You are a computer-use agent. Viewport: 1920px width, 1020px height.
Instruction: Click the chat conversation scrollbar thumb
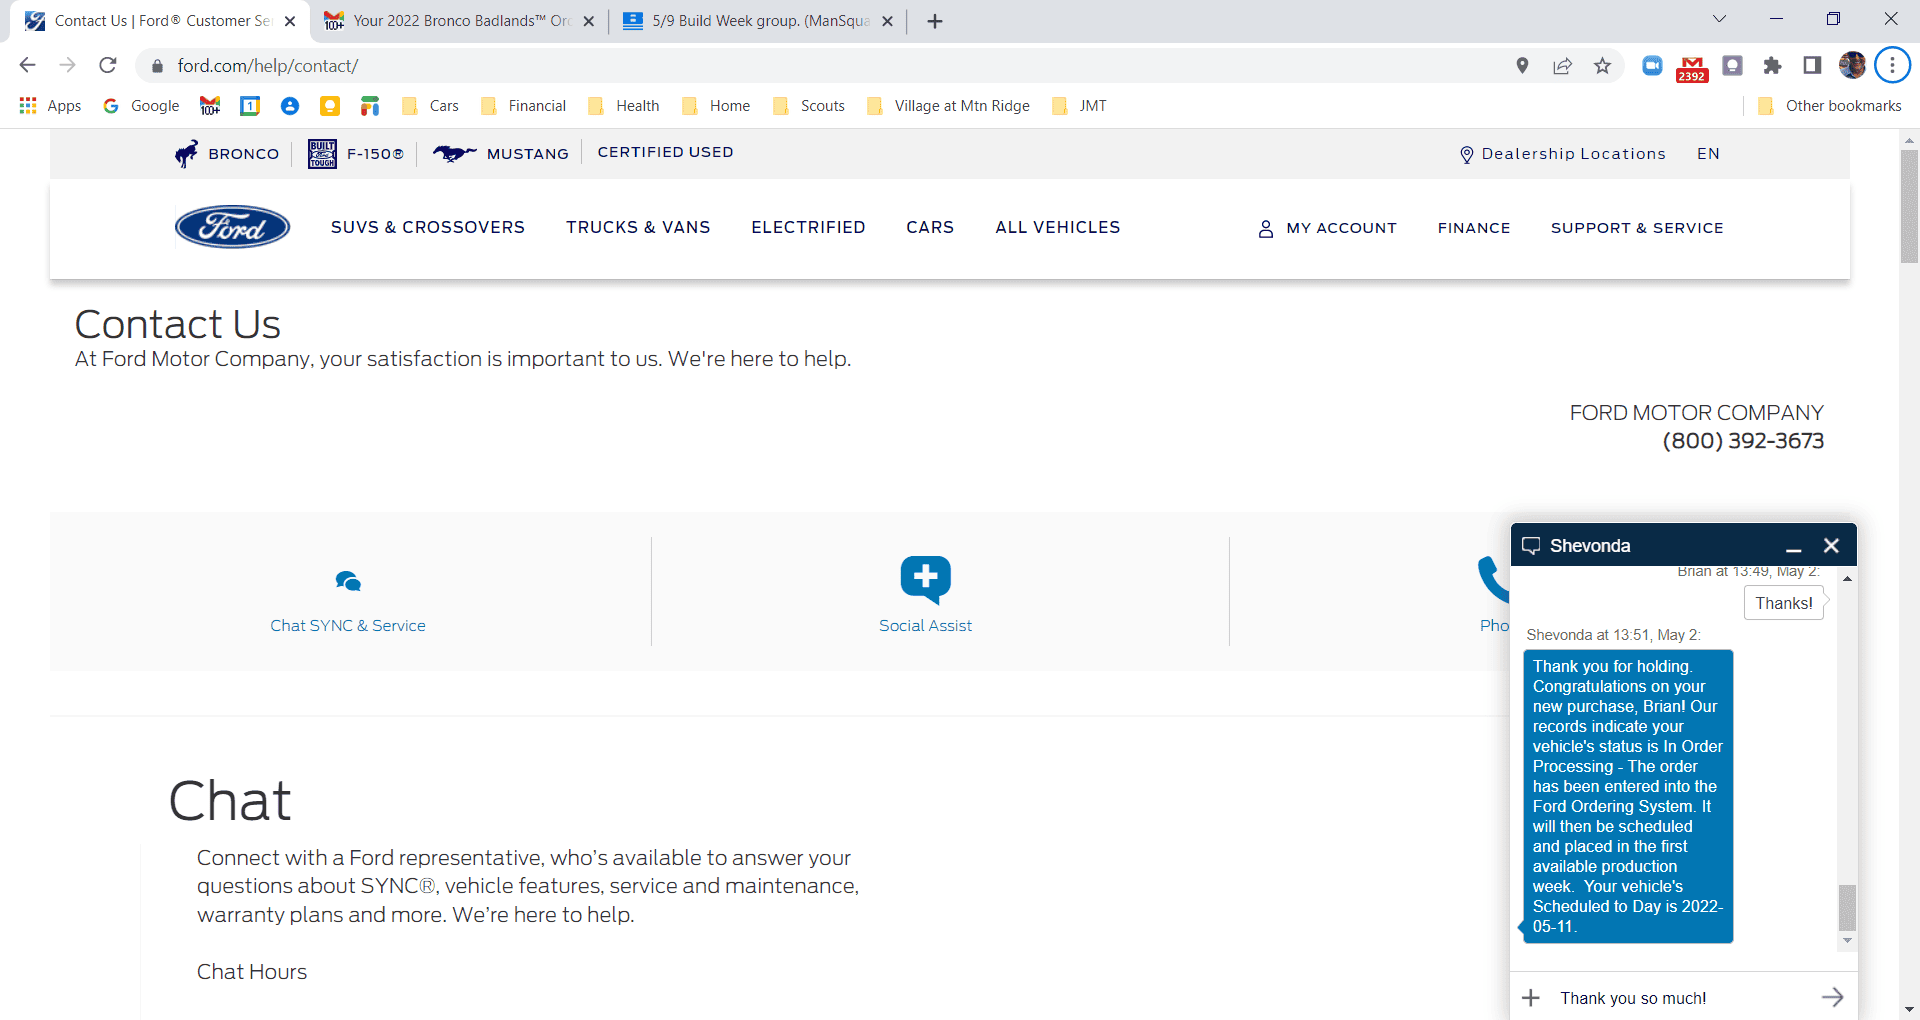tap(1847, 907)
